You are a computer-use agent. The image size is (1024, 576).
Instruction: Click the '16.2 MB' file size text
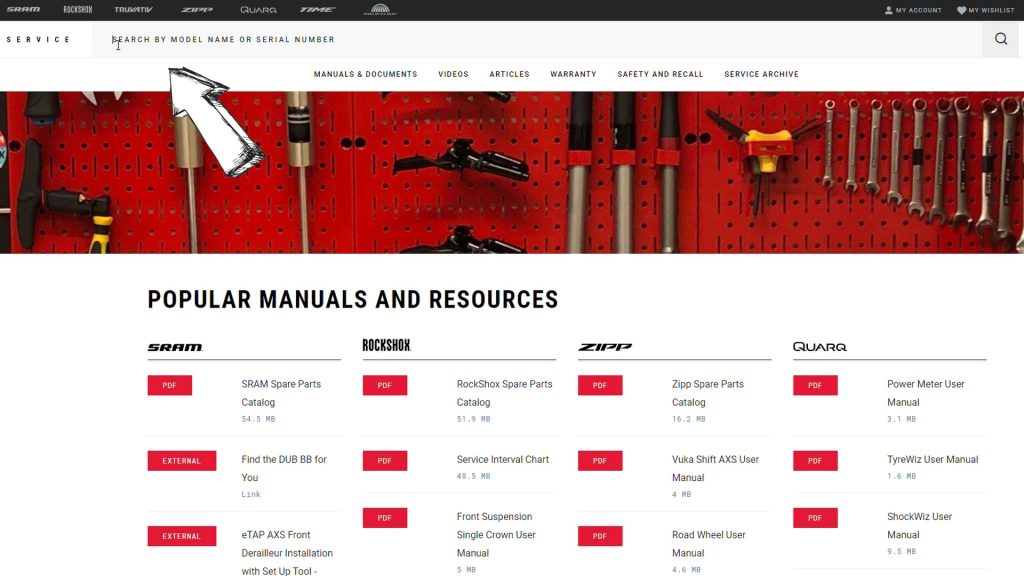pos(688,419)
